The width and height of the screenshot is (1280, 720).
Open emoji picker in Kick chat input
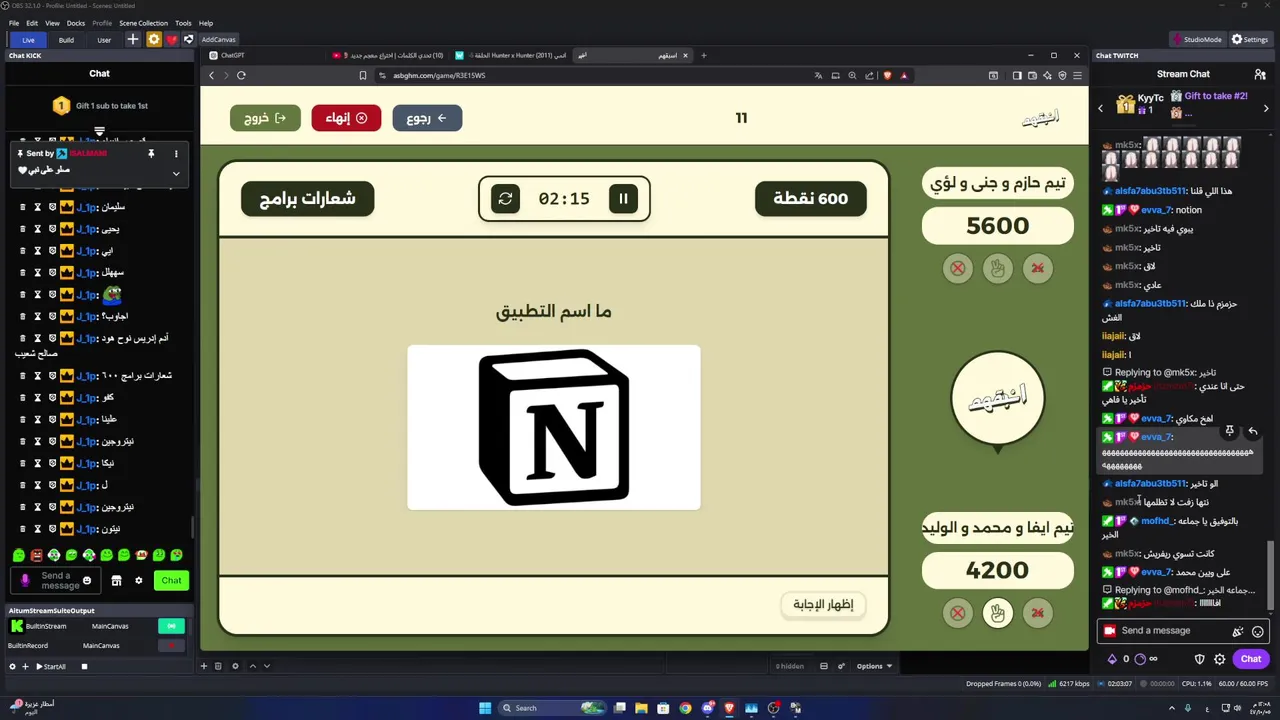(x=87, y=581)
